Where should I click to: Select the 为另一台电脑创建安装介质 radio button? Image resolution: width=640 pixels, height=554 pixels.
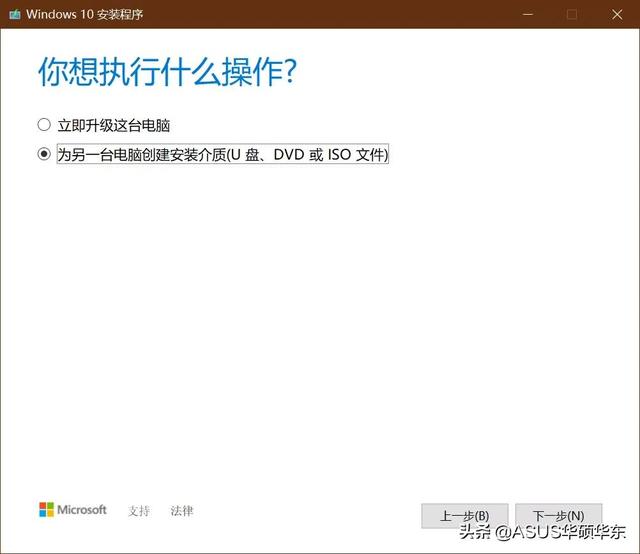click(44, 154)
